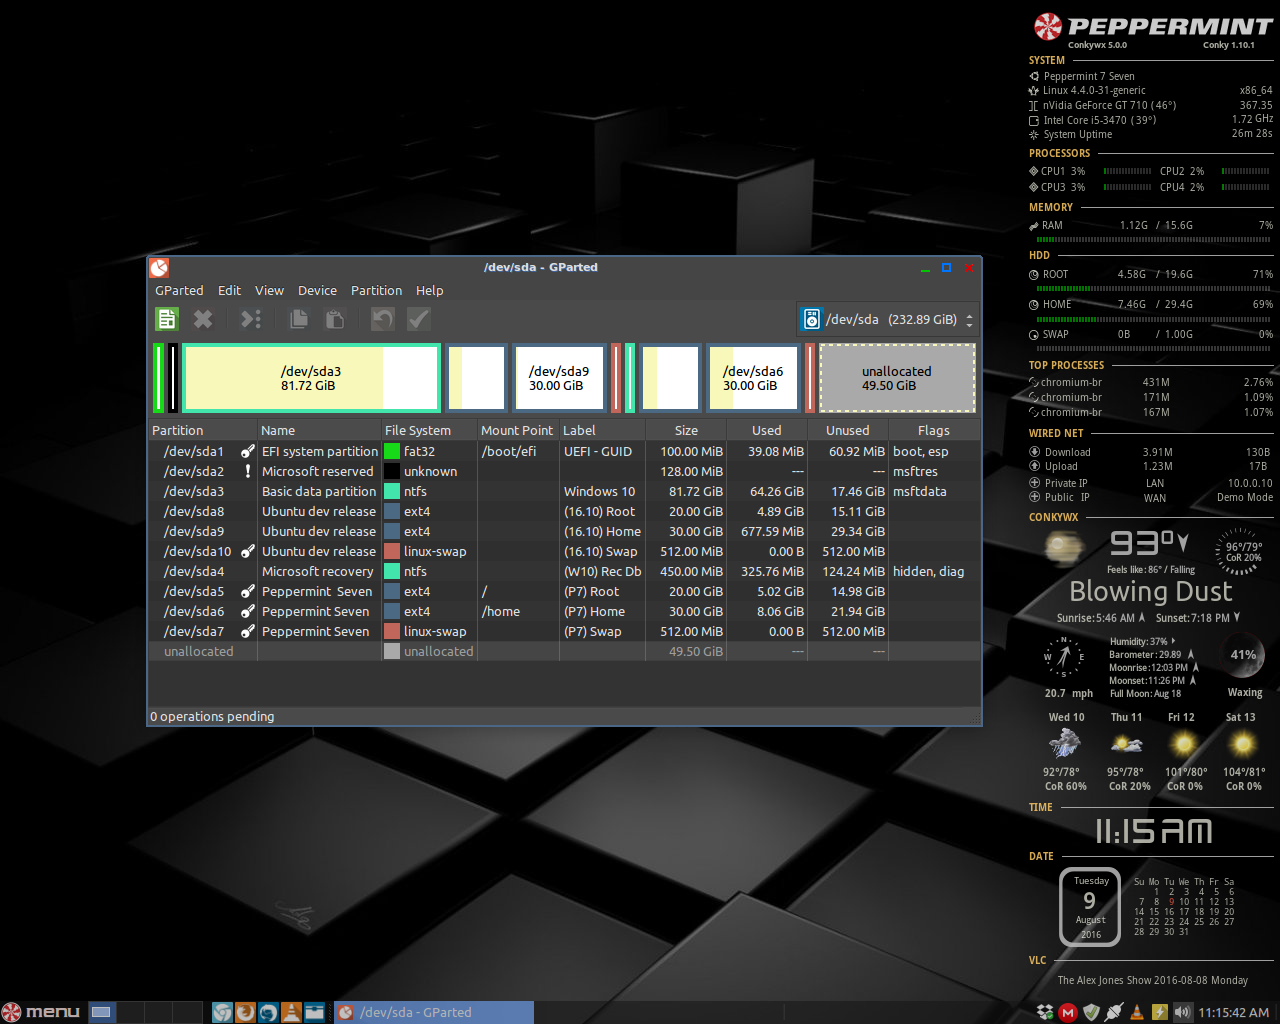
Task: Click the Mount Point column header
Action: [518, 430]
